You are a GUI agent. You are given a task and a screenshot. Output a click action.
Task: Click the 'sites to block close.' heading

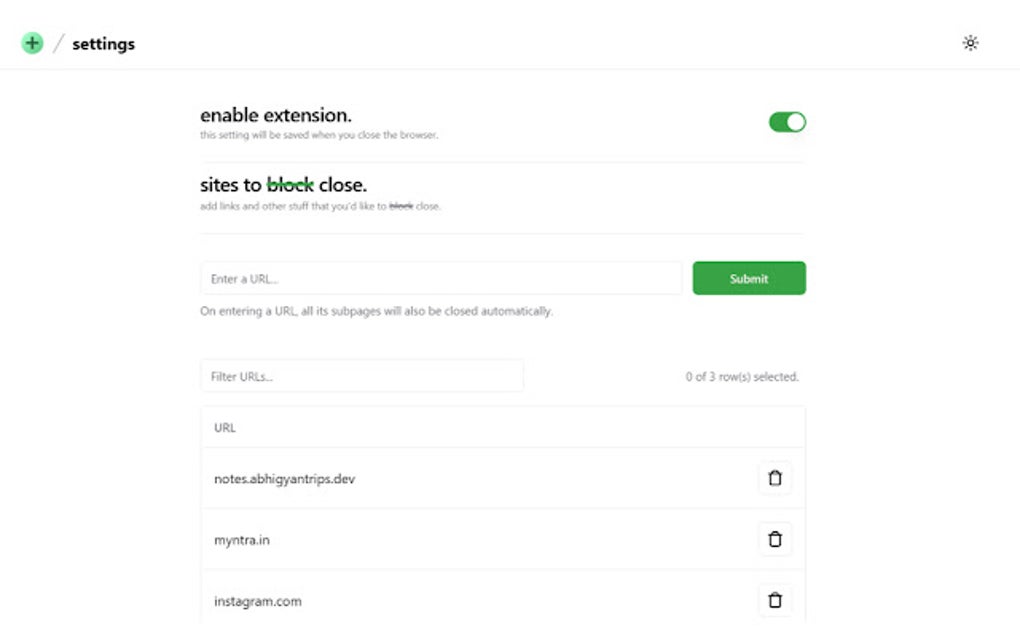(x=284, y=185)
